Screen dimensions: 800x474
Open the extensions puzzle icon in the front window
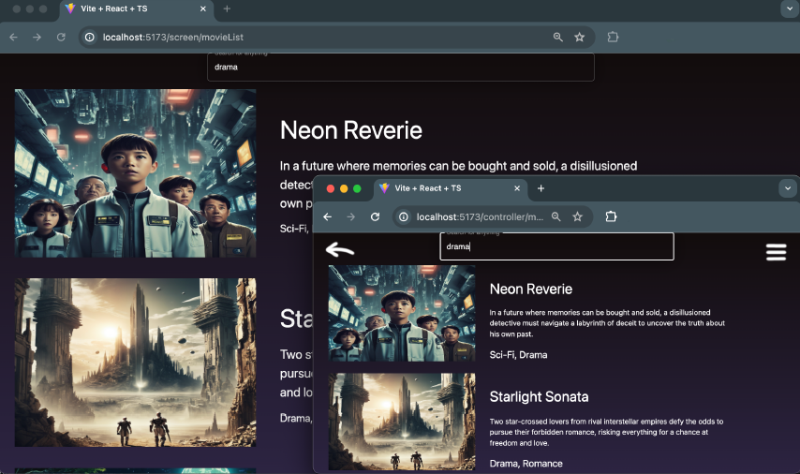click(x=612, y=216)
